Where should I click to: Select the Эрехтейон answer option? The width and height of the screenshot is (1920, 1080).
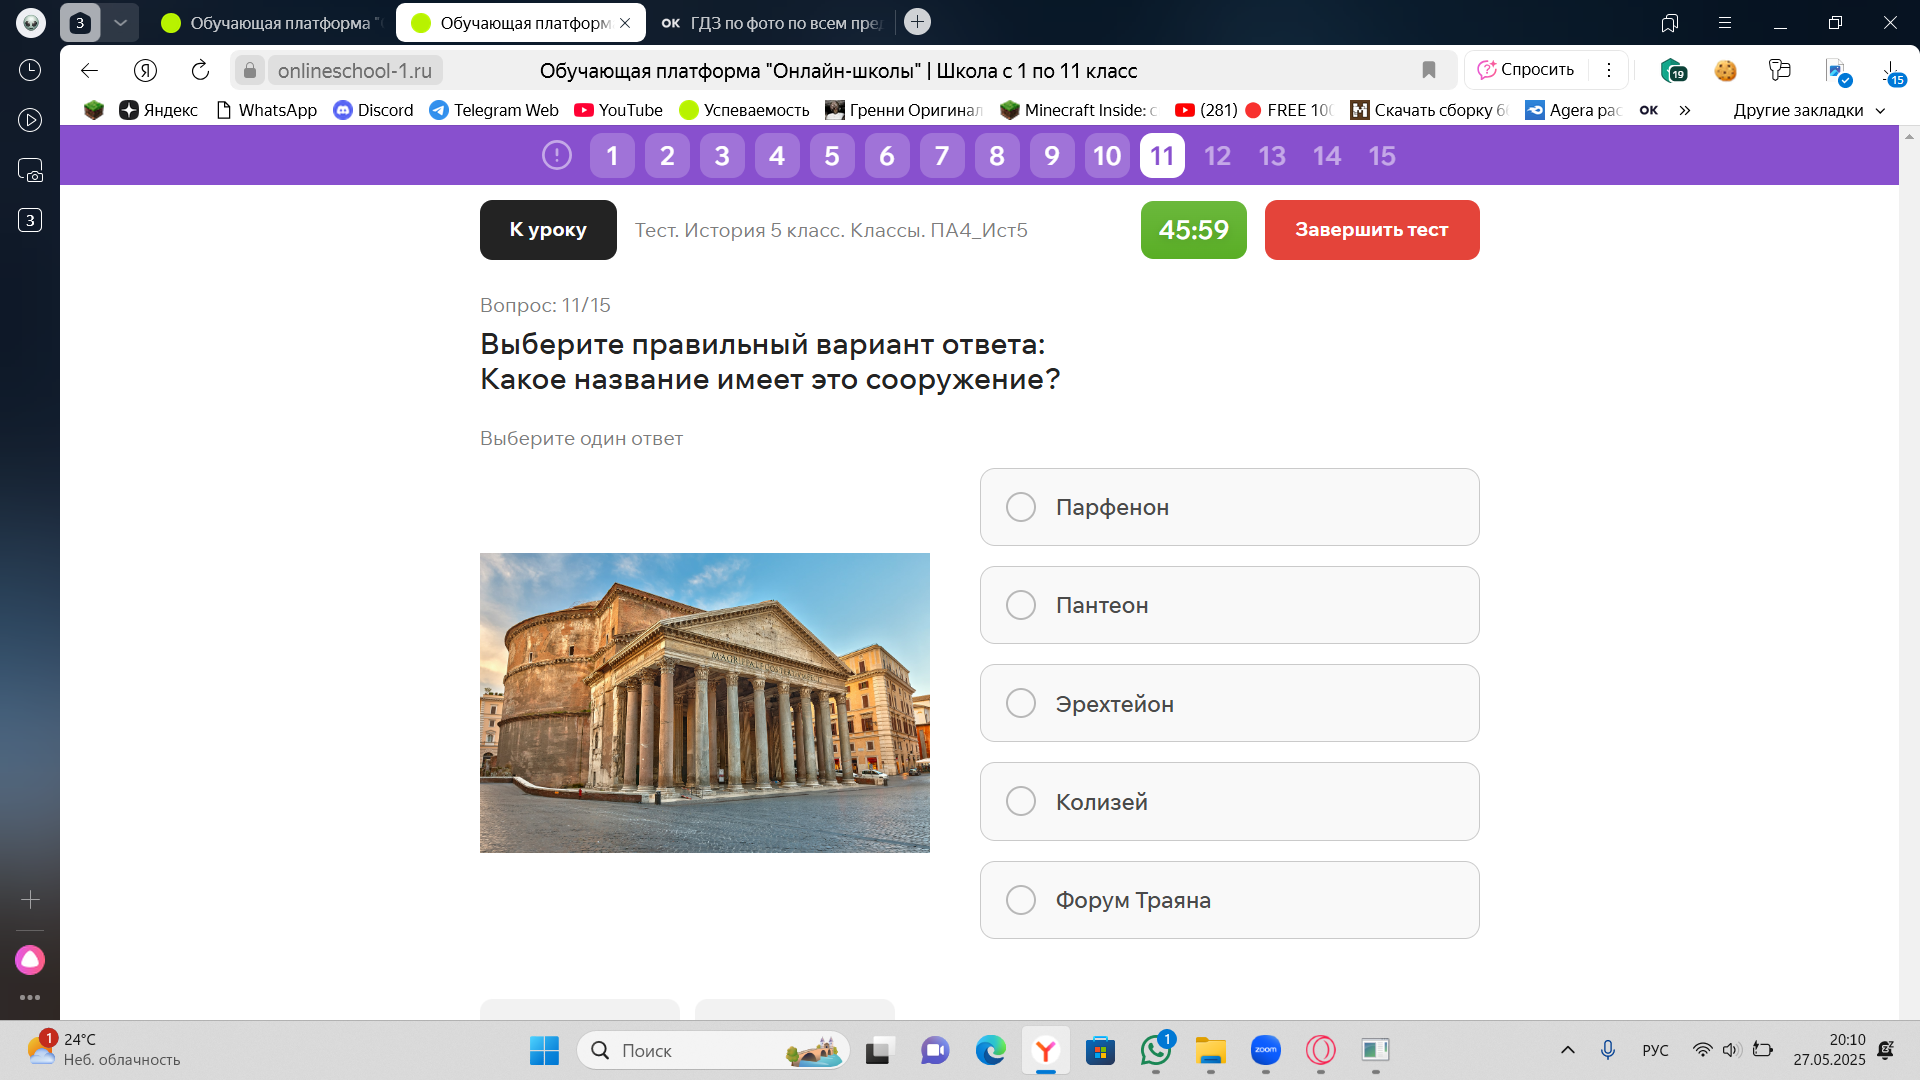click(x=1229, y=703)
